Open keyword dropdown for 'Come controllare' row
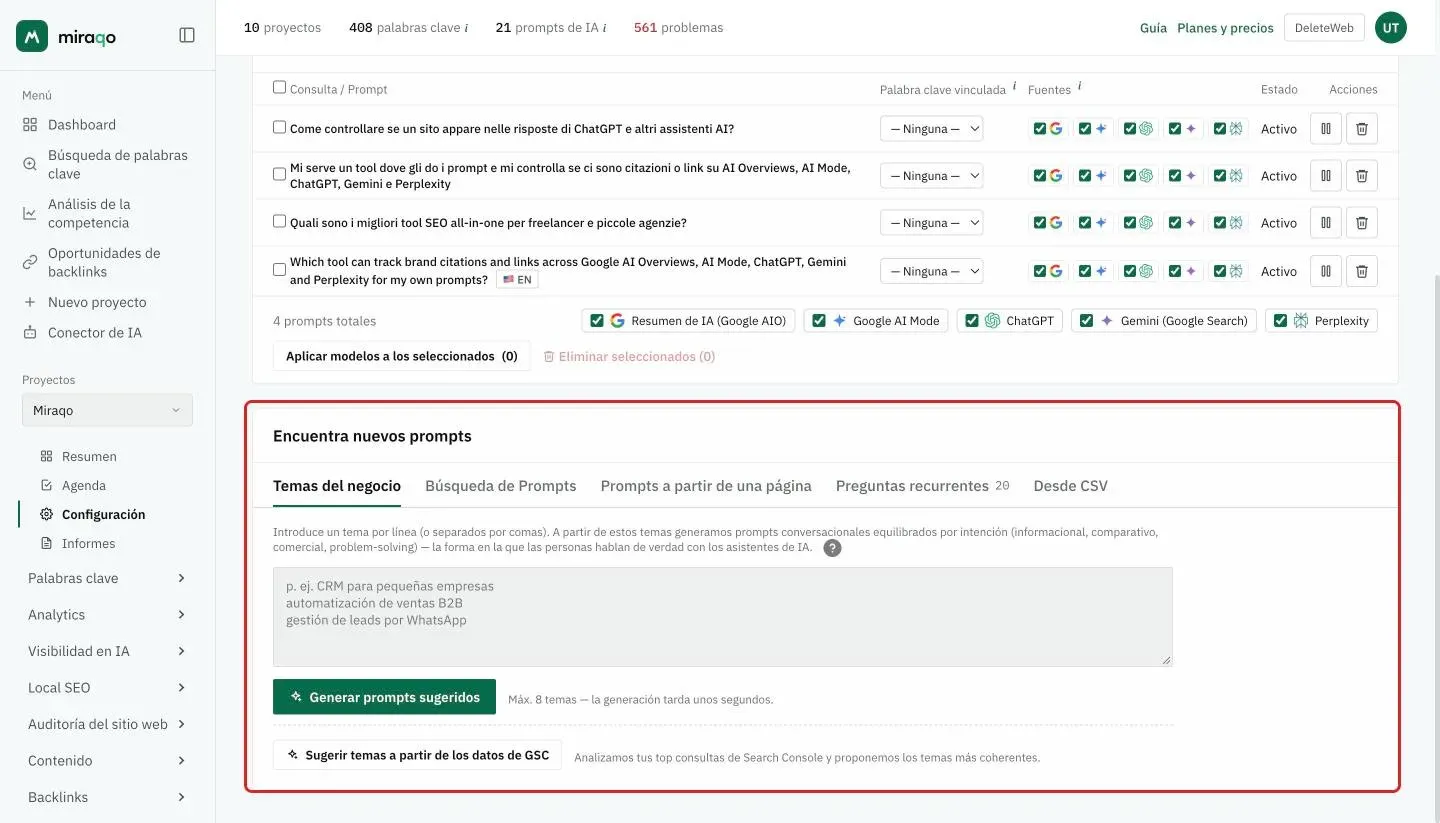1440x823 pixels. point(931,129)
